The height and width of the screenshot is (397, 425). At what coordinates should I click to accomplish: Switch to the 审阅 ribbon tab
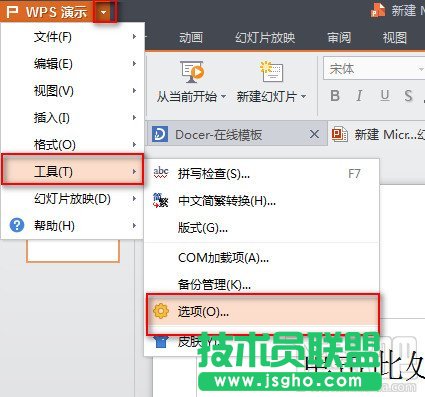(339, 37)
